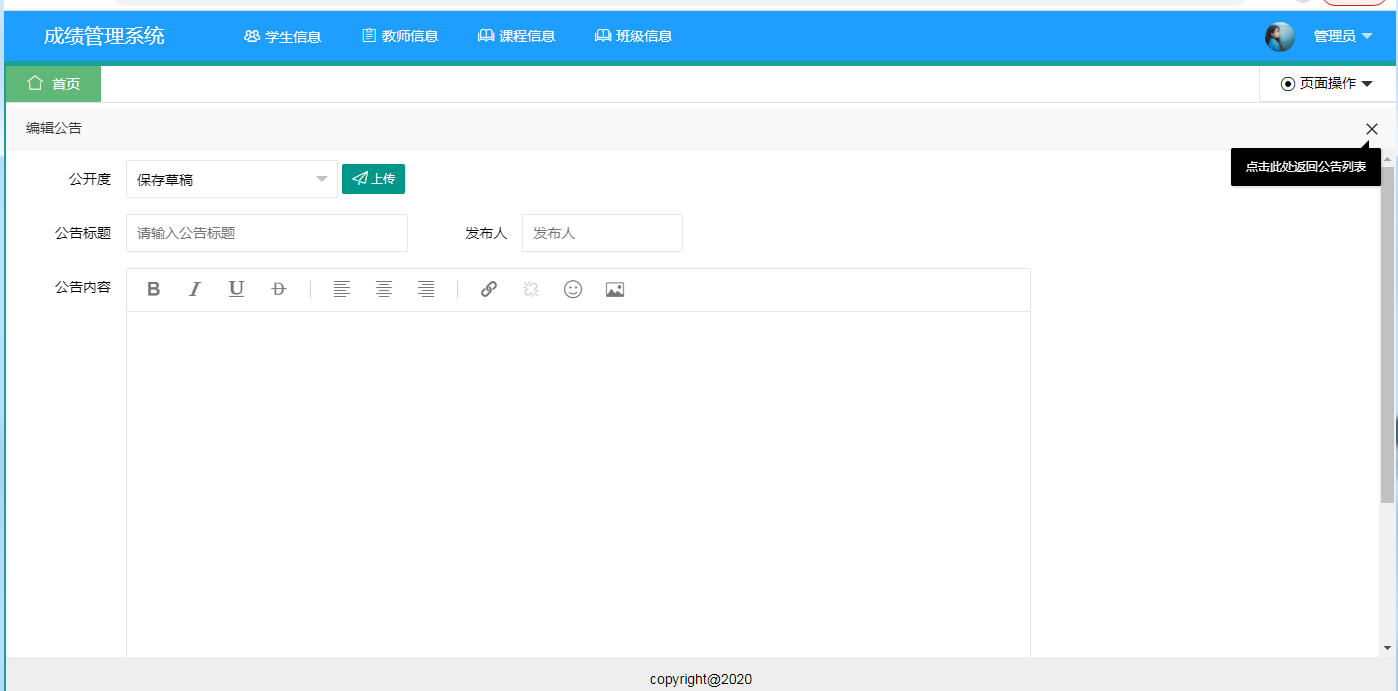The height and width of the screenshot is (691, 1398).
Task: Switch to the 首页 tab
Action: [x=54, y=84]
